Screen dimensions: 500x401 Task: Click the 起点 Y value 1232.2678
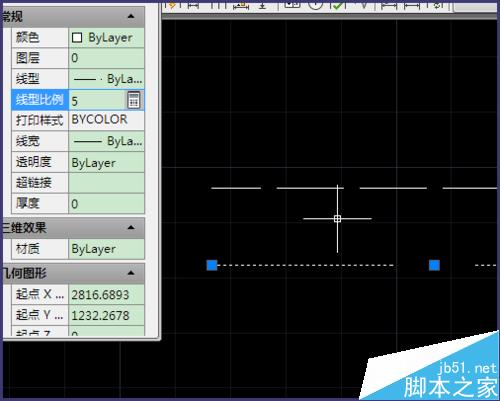click(106, 315)
